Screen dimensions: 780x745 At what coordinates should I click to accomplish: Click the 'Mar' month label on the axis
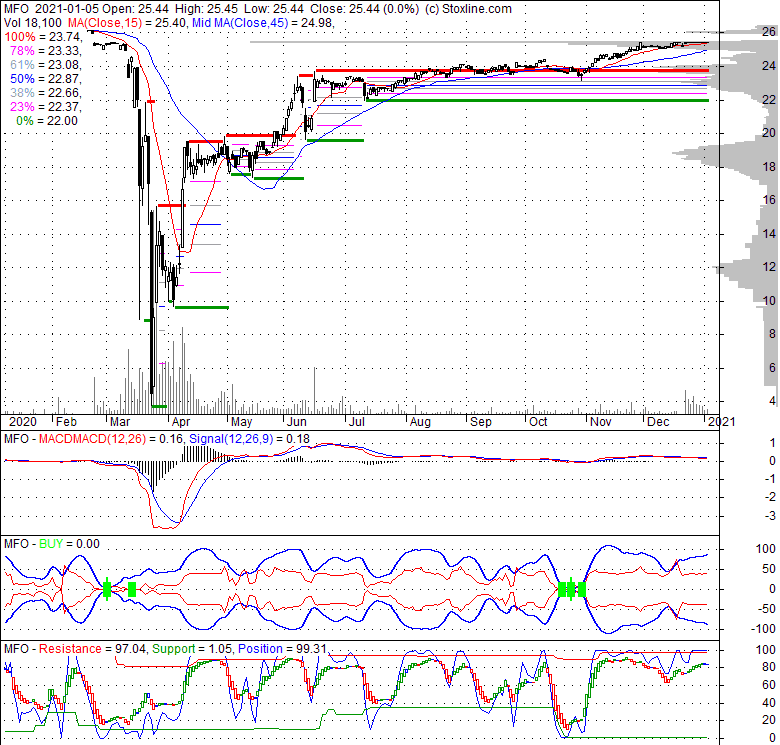tap(120, 422)
